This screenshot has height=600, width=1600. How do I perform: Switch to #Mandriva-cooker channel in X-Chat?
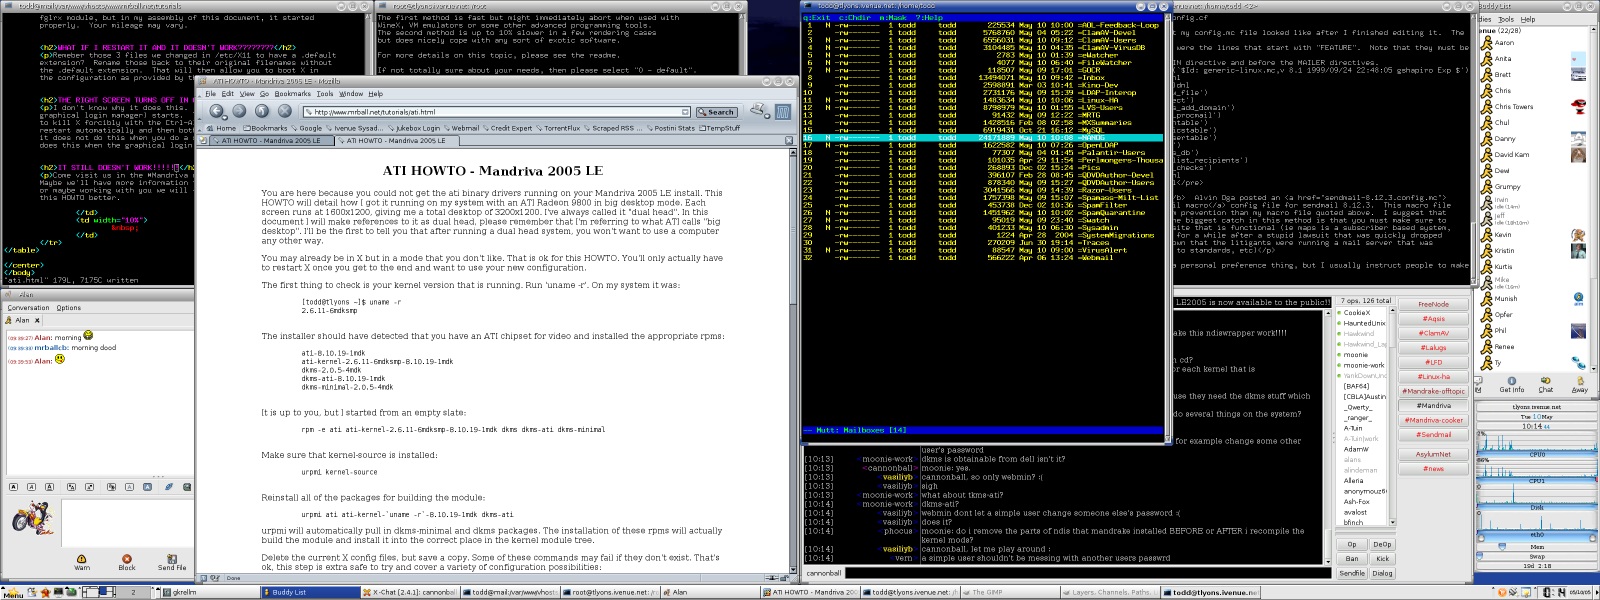click(1434, 420)
